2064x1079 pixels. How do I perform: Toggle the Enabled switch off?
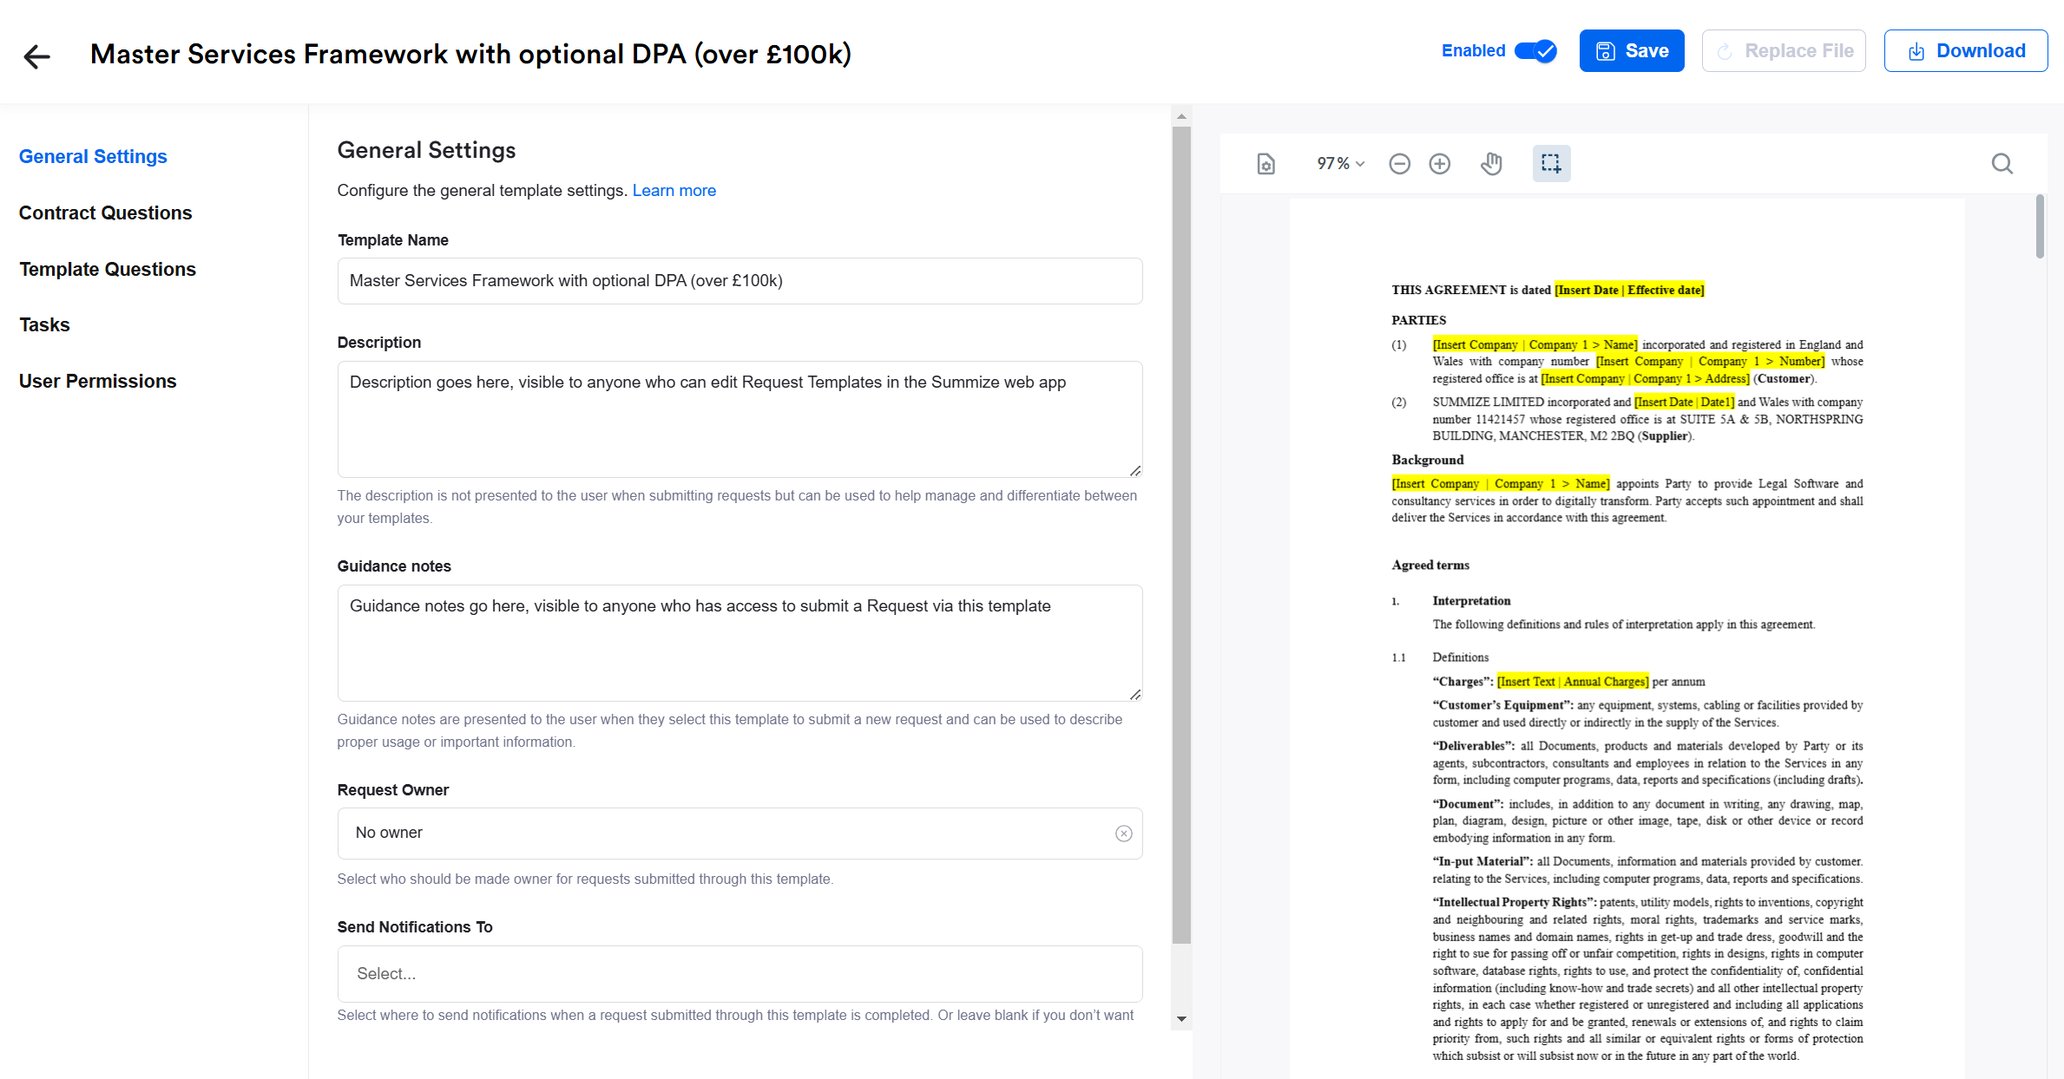(x=1535, y=51)
